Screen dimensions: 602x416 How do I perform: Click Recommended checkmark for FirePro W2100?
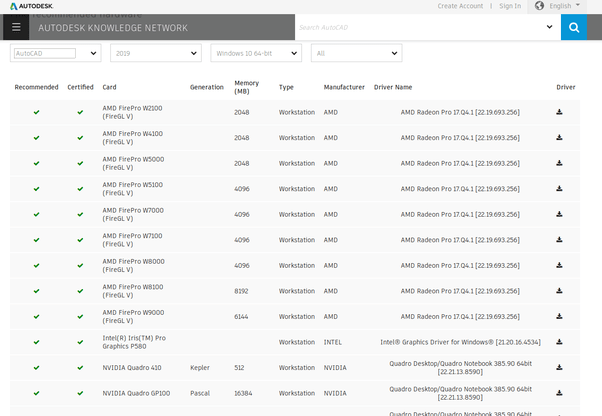[x=36, y=112]
